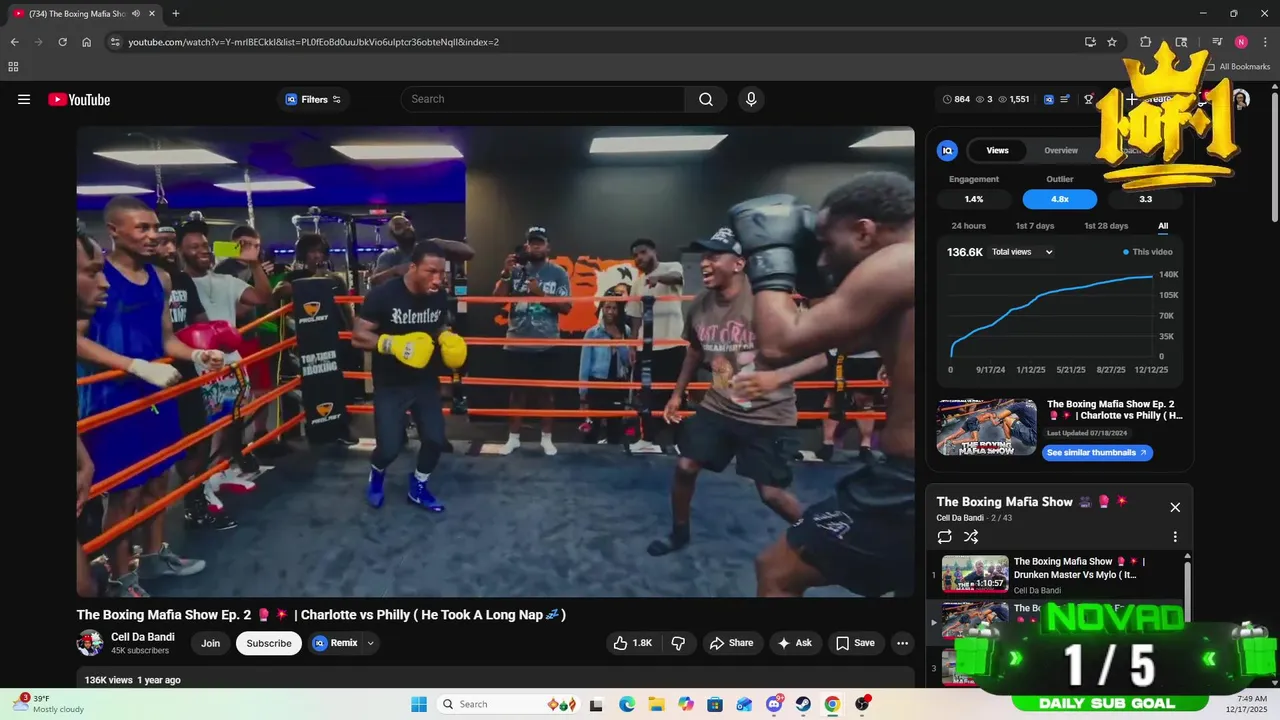The width and height of the screenshot is (1280, 720).
Task: Go to the YouTube home logo
Action: [79, 99]
